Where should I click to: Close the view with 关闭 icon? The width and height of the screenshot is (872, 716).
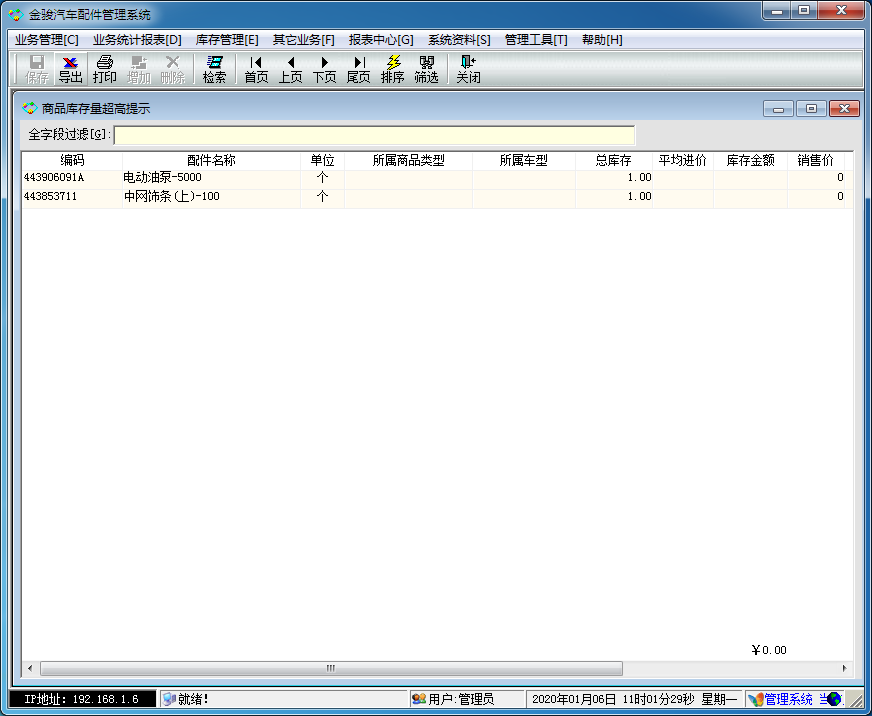[468, 70]
